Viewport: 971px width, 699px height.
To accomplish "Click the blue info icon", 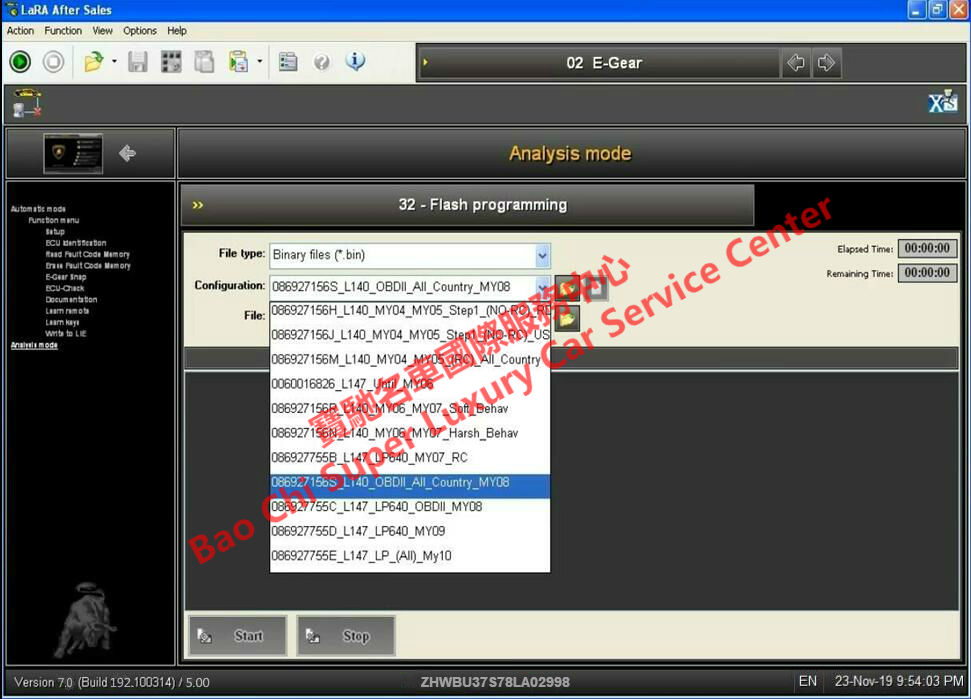I will point(355,61).
